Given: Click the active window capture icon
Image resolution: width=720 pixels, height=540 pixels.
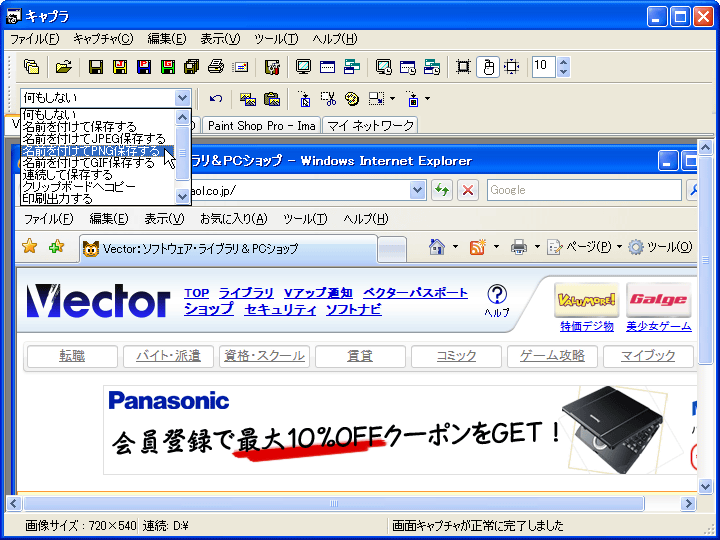Looking at the screenshot, I should [327, 67].
